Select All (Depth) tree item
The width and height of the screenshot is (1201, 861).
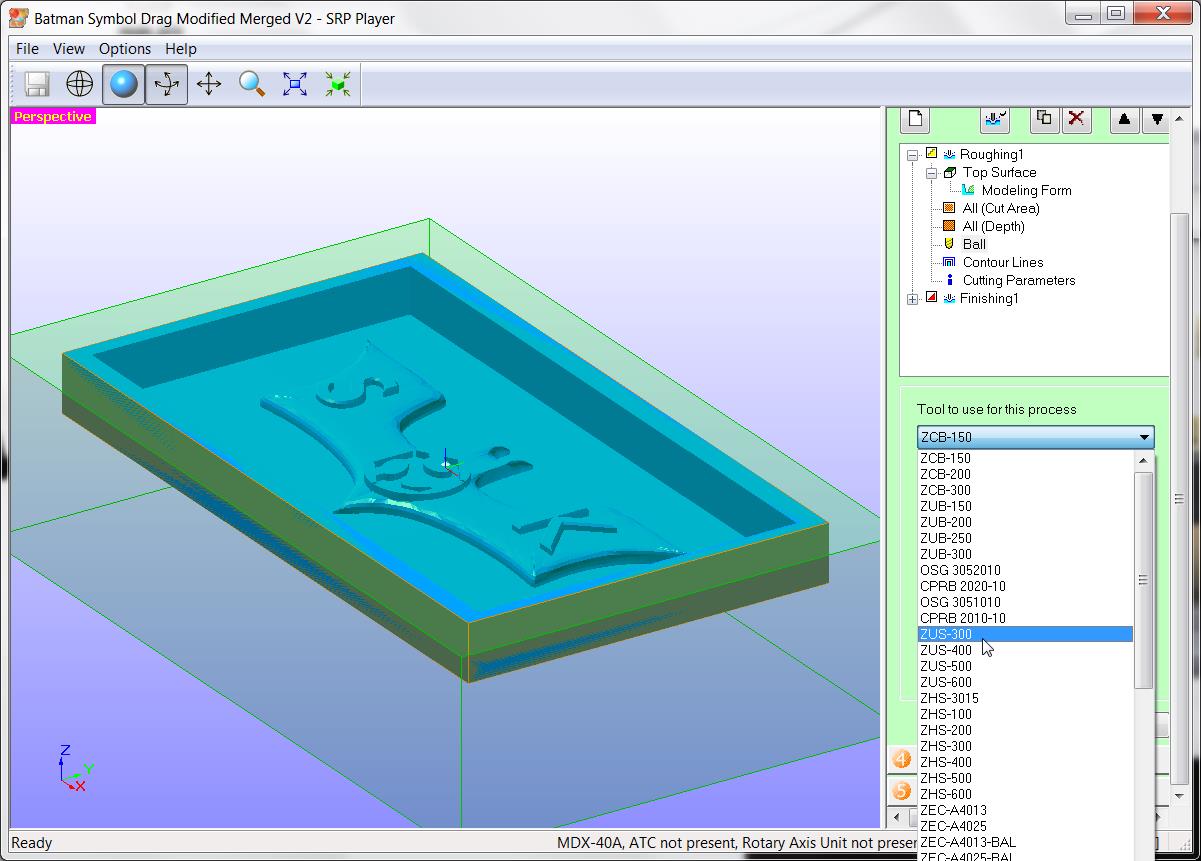(x=994, y=226)
